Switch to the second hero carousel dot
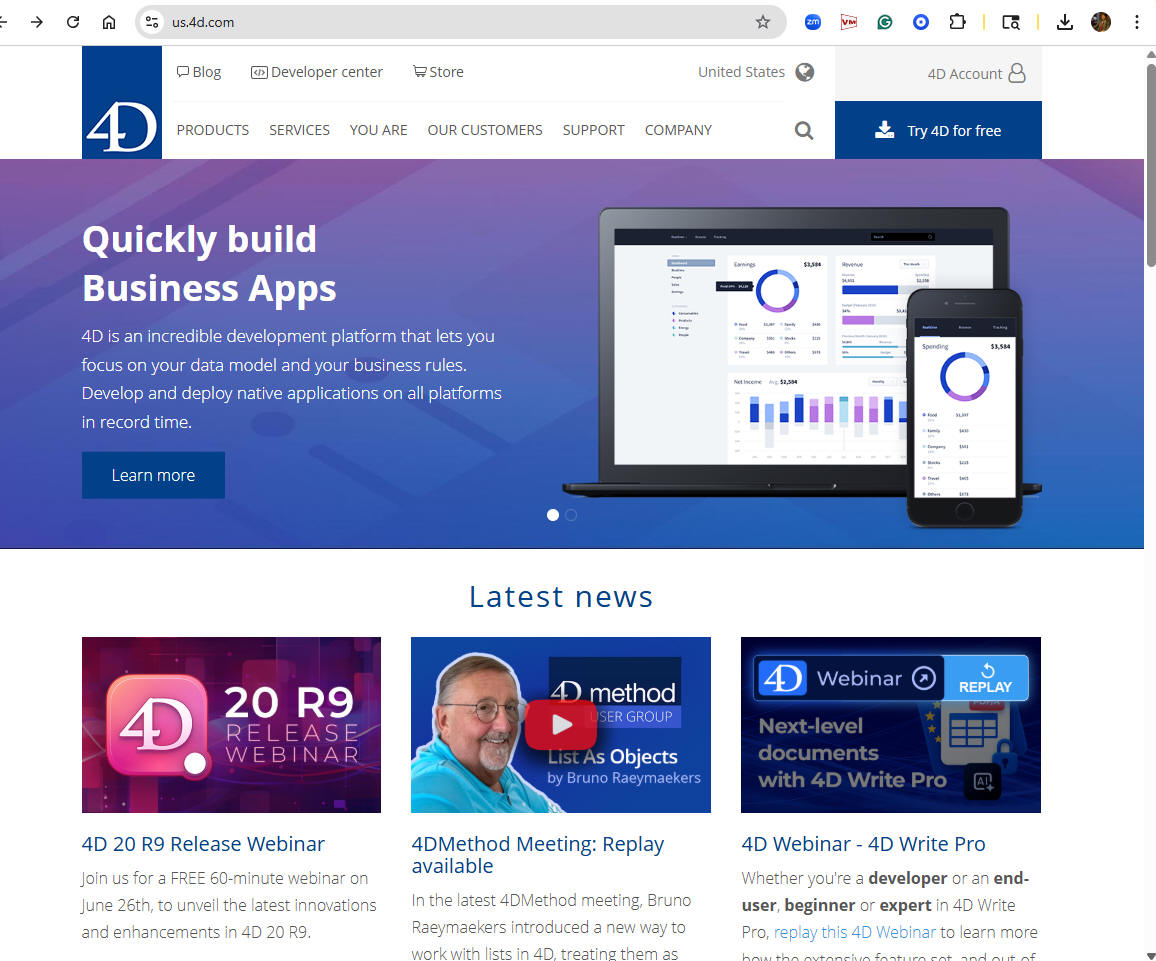Viewport: 1156px width, 961px height. pyautogui.click(x=571, y=515)
